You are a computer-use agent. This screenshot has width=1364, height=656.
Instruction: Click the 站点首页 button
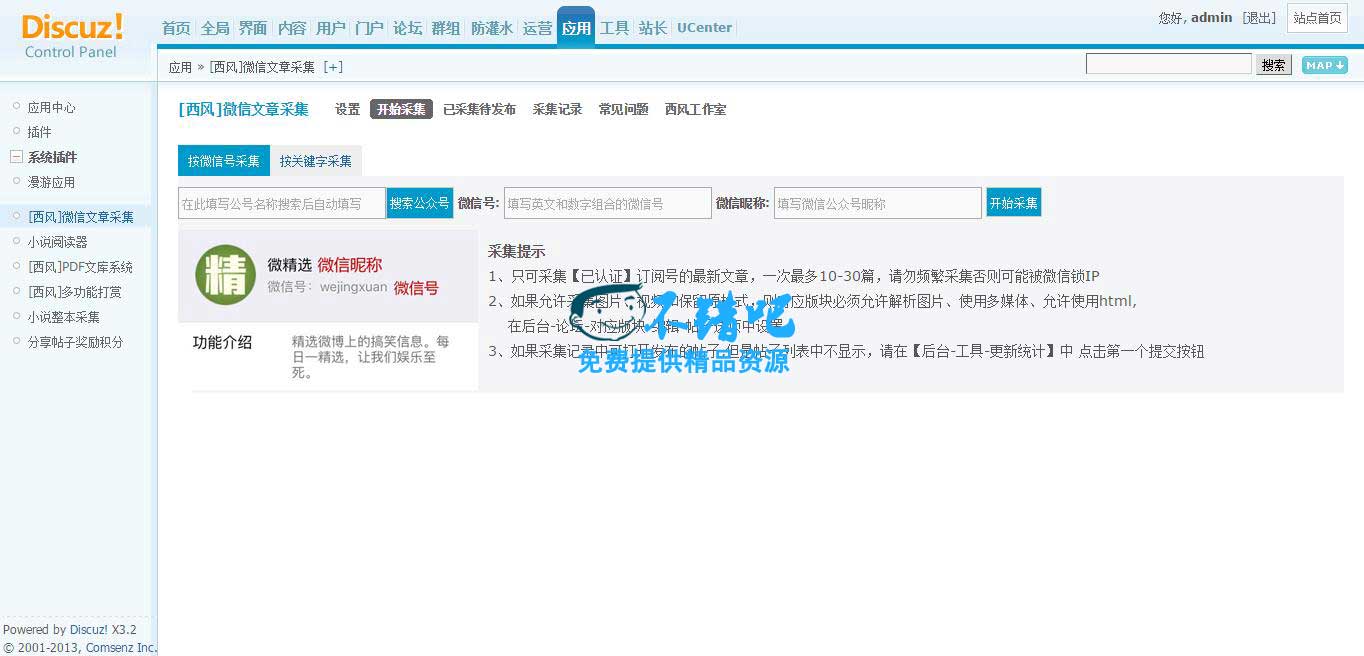coord(1317,18)
